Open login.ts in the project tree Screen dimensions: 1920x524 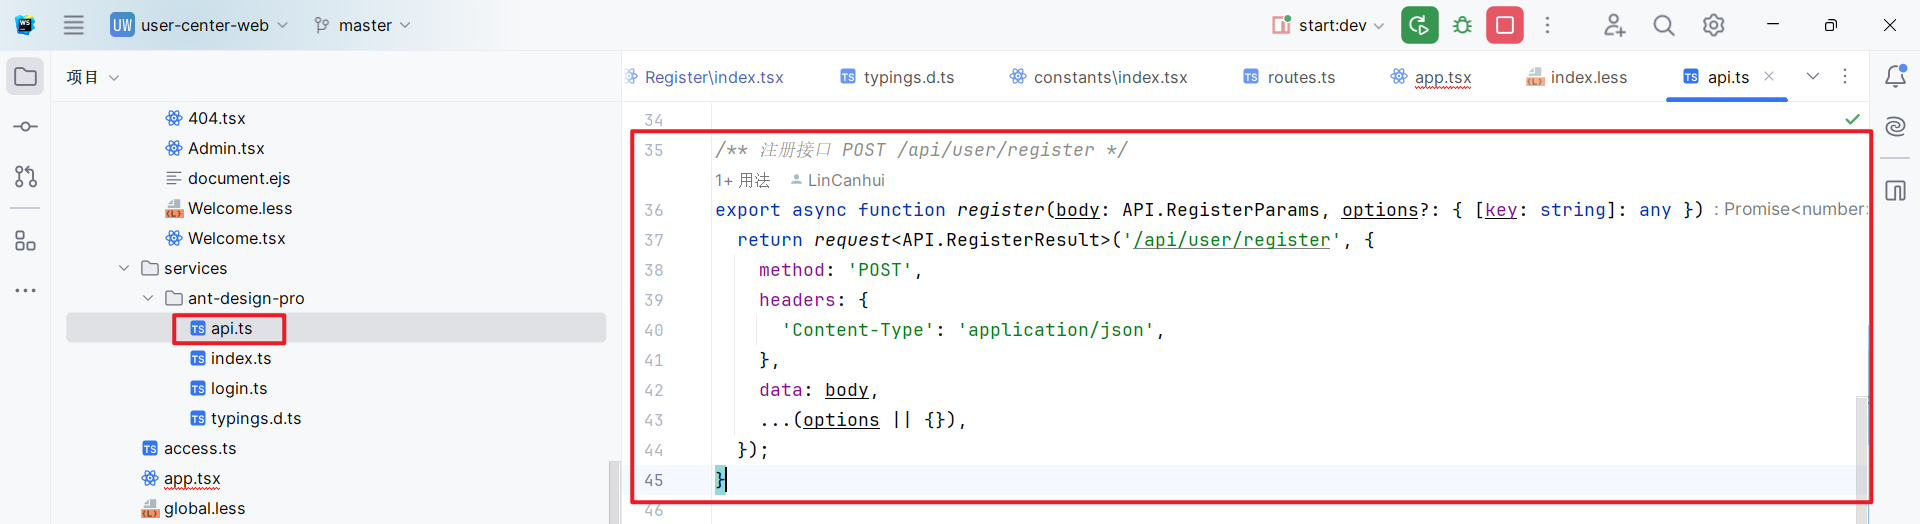238,388
